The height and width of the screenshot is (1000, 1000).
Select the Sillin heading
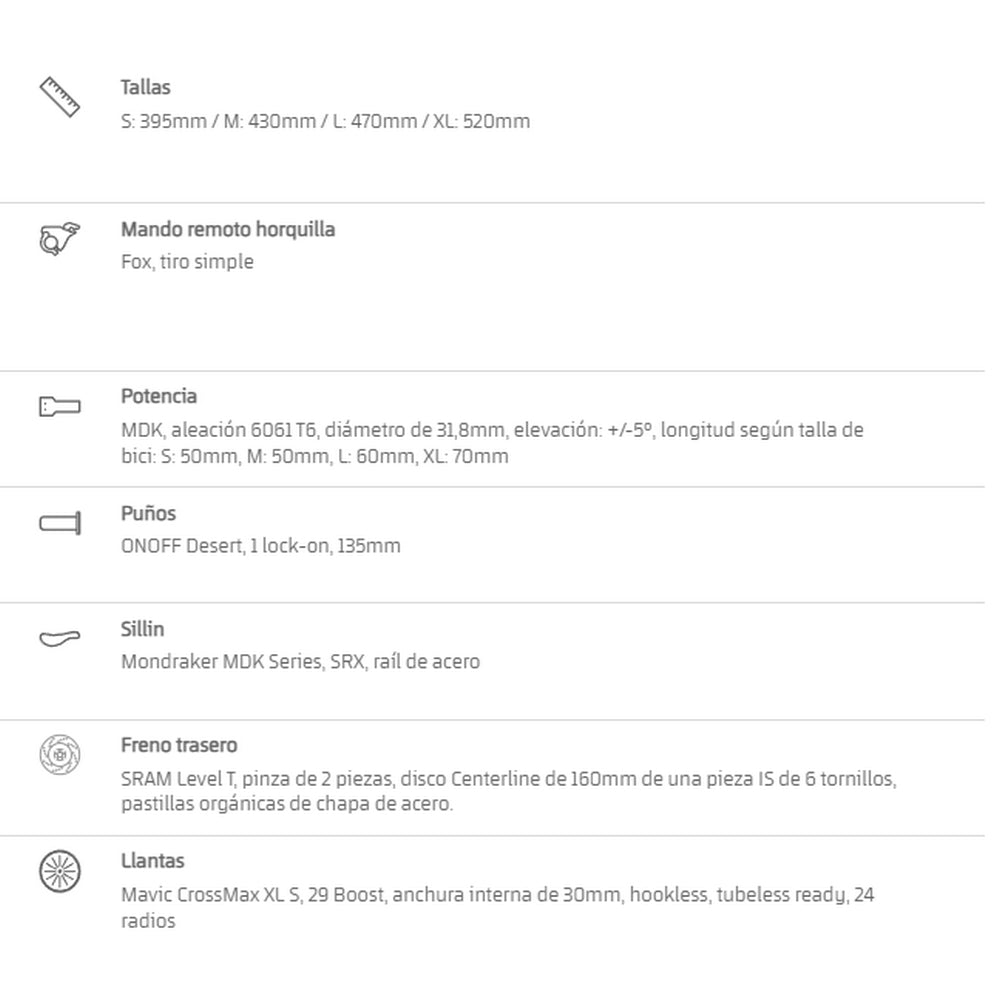point(142,629)
